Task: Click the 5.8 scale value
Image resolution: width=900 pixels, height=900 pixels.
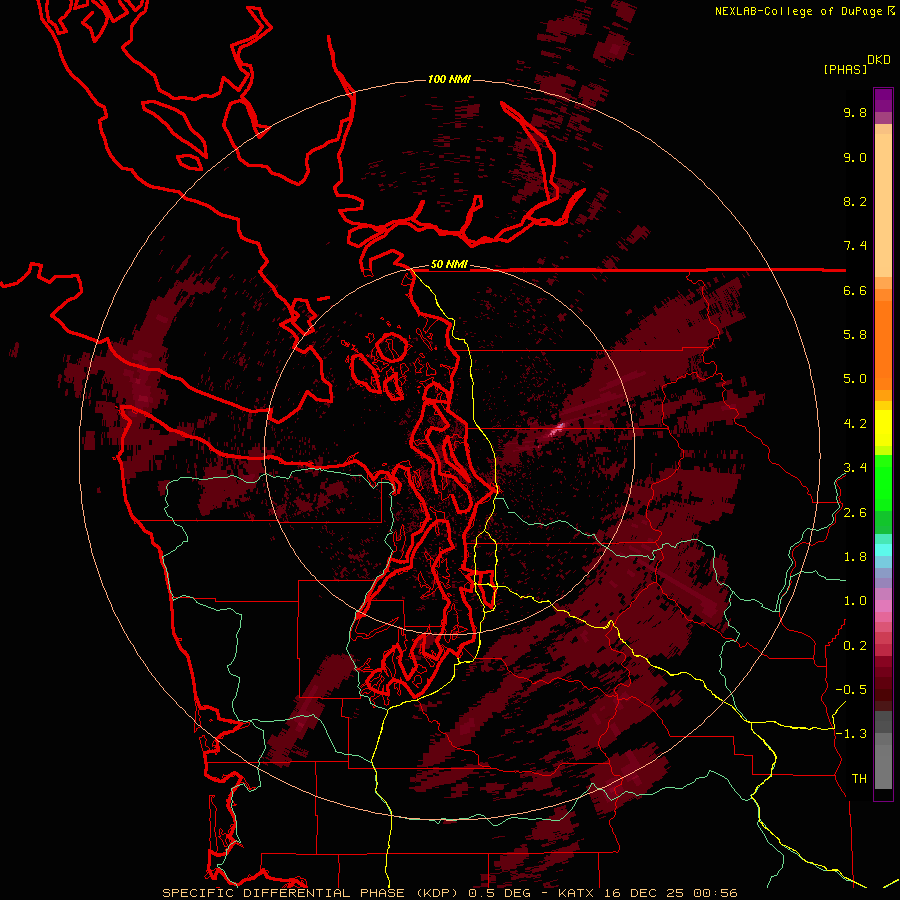Action: (x=855, y=335)
